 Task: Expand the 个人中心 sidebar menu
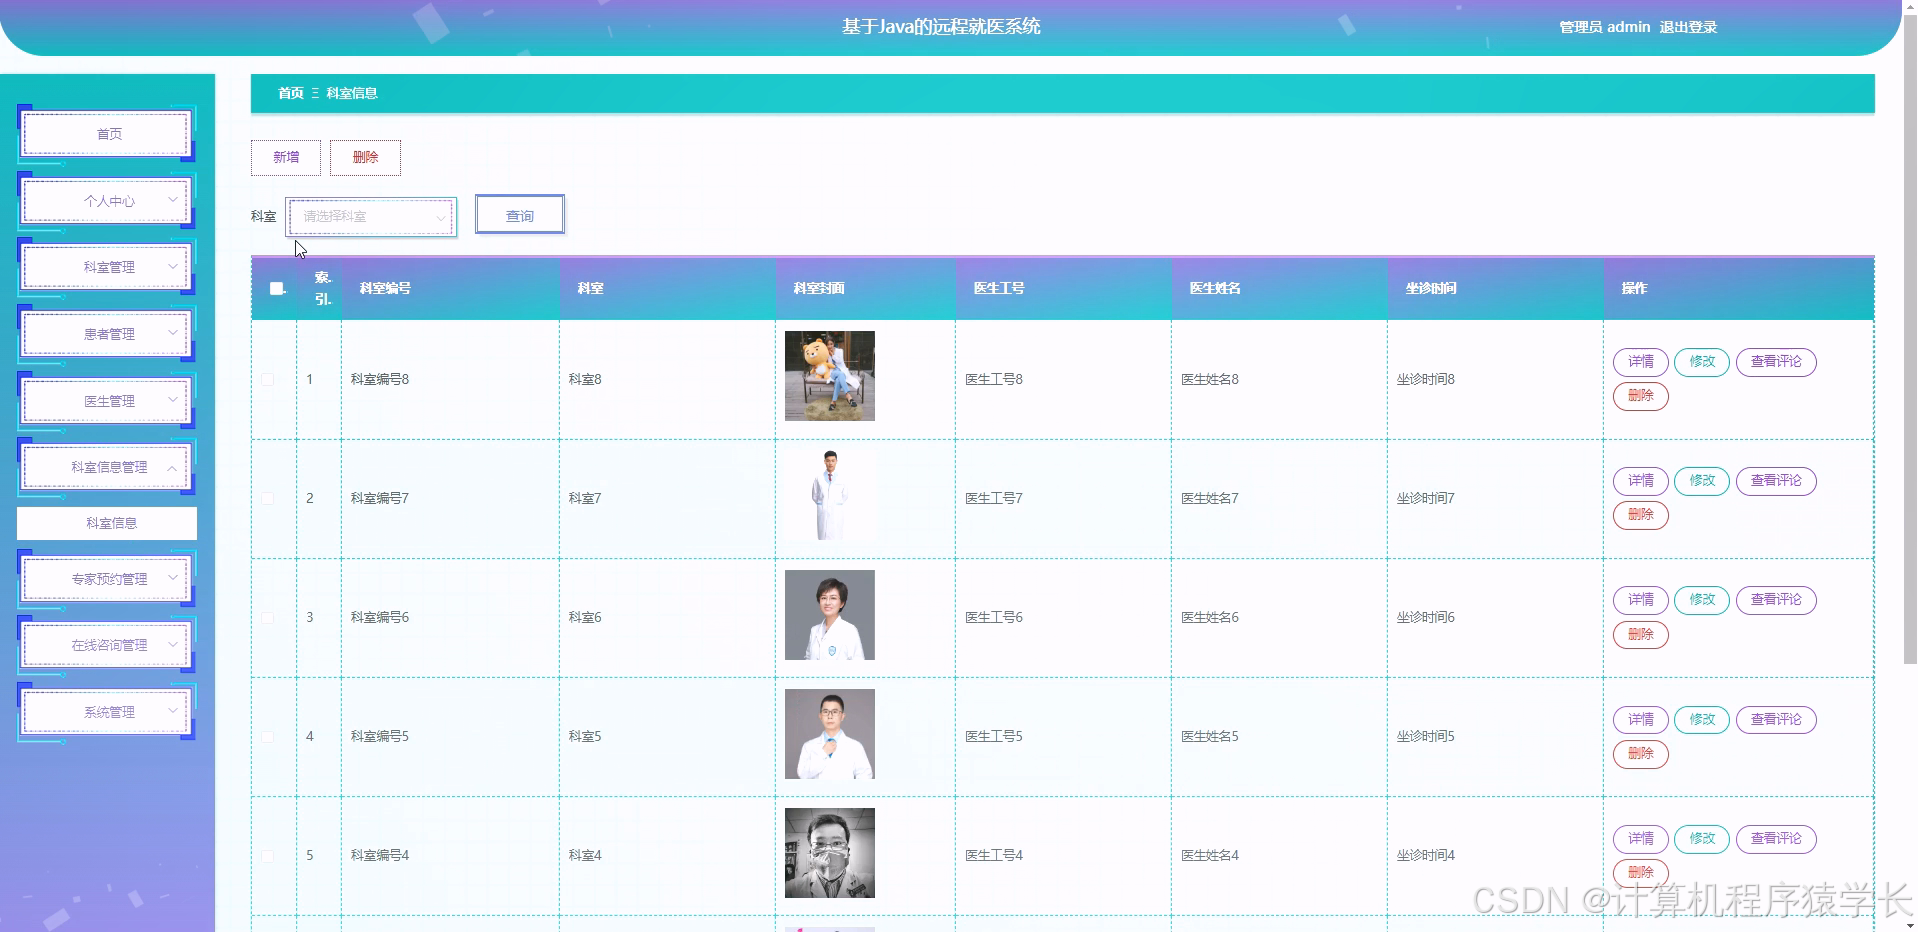coord(108,201)
